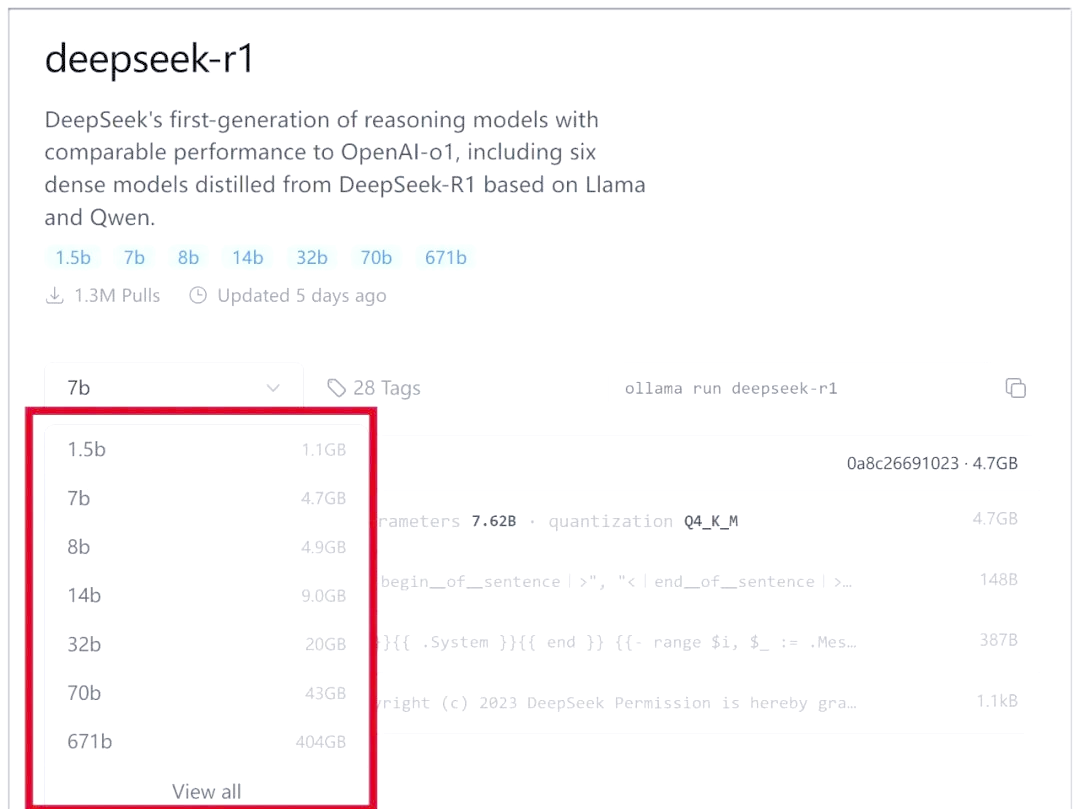Click the ollama run deepseek-r1 command field
1080x809 pixels.
730,388
